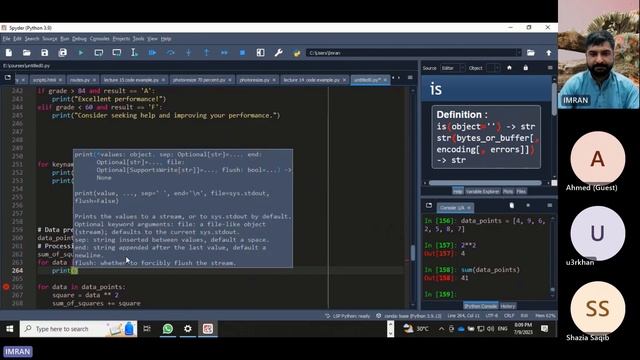Click the editor browse tabs icon
This screenshot has width=640, height=360.
tap(8, 78)
